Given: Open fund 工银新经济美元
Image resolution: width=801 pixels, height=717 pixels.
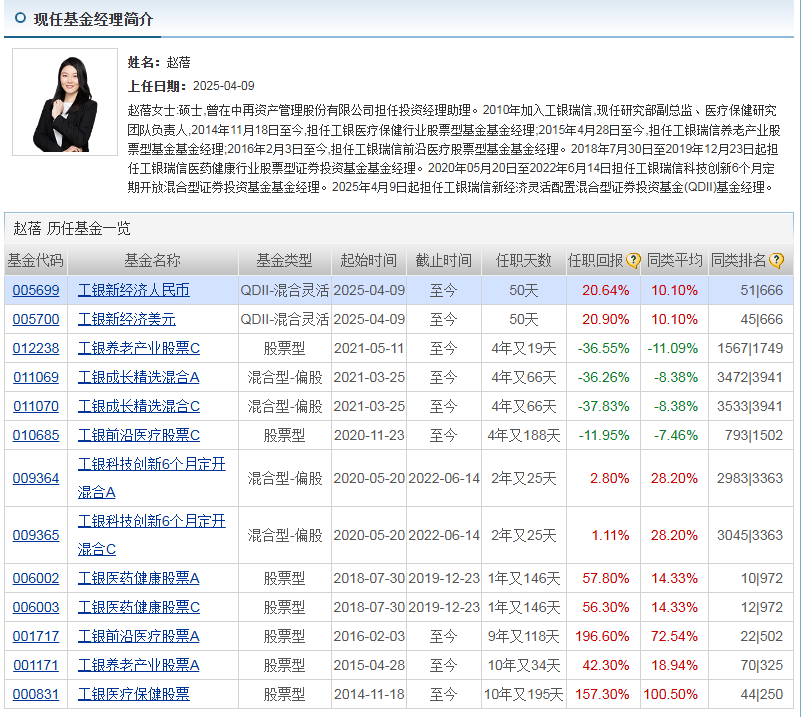Looking at the screenshot, I should (127, 319).
